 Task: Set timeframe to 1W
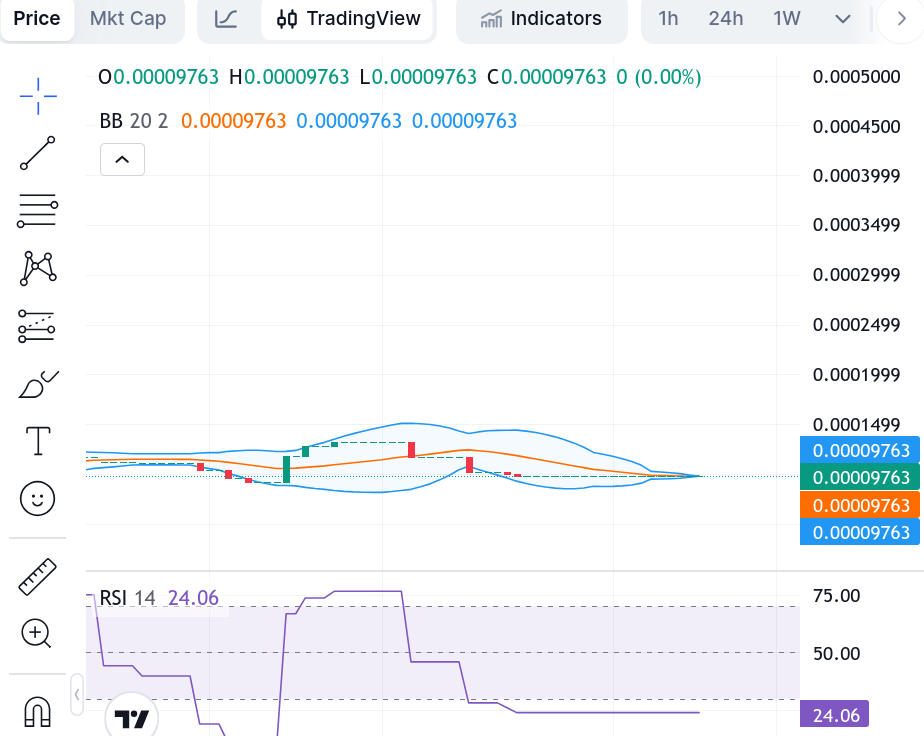coord(787,19)
